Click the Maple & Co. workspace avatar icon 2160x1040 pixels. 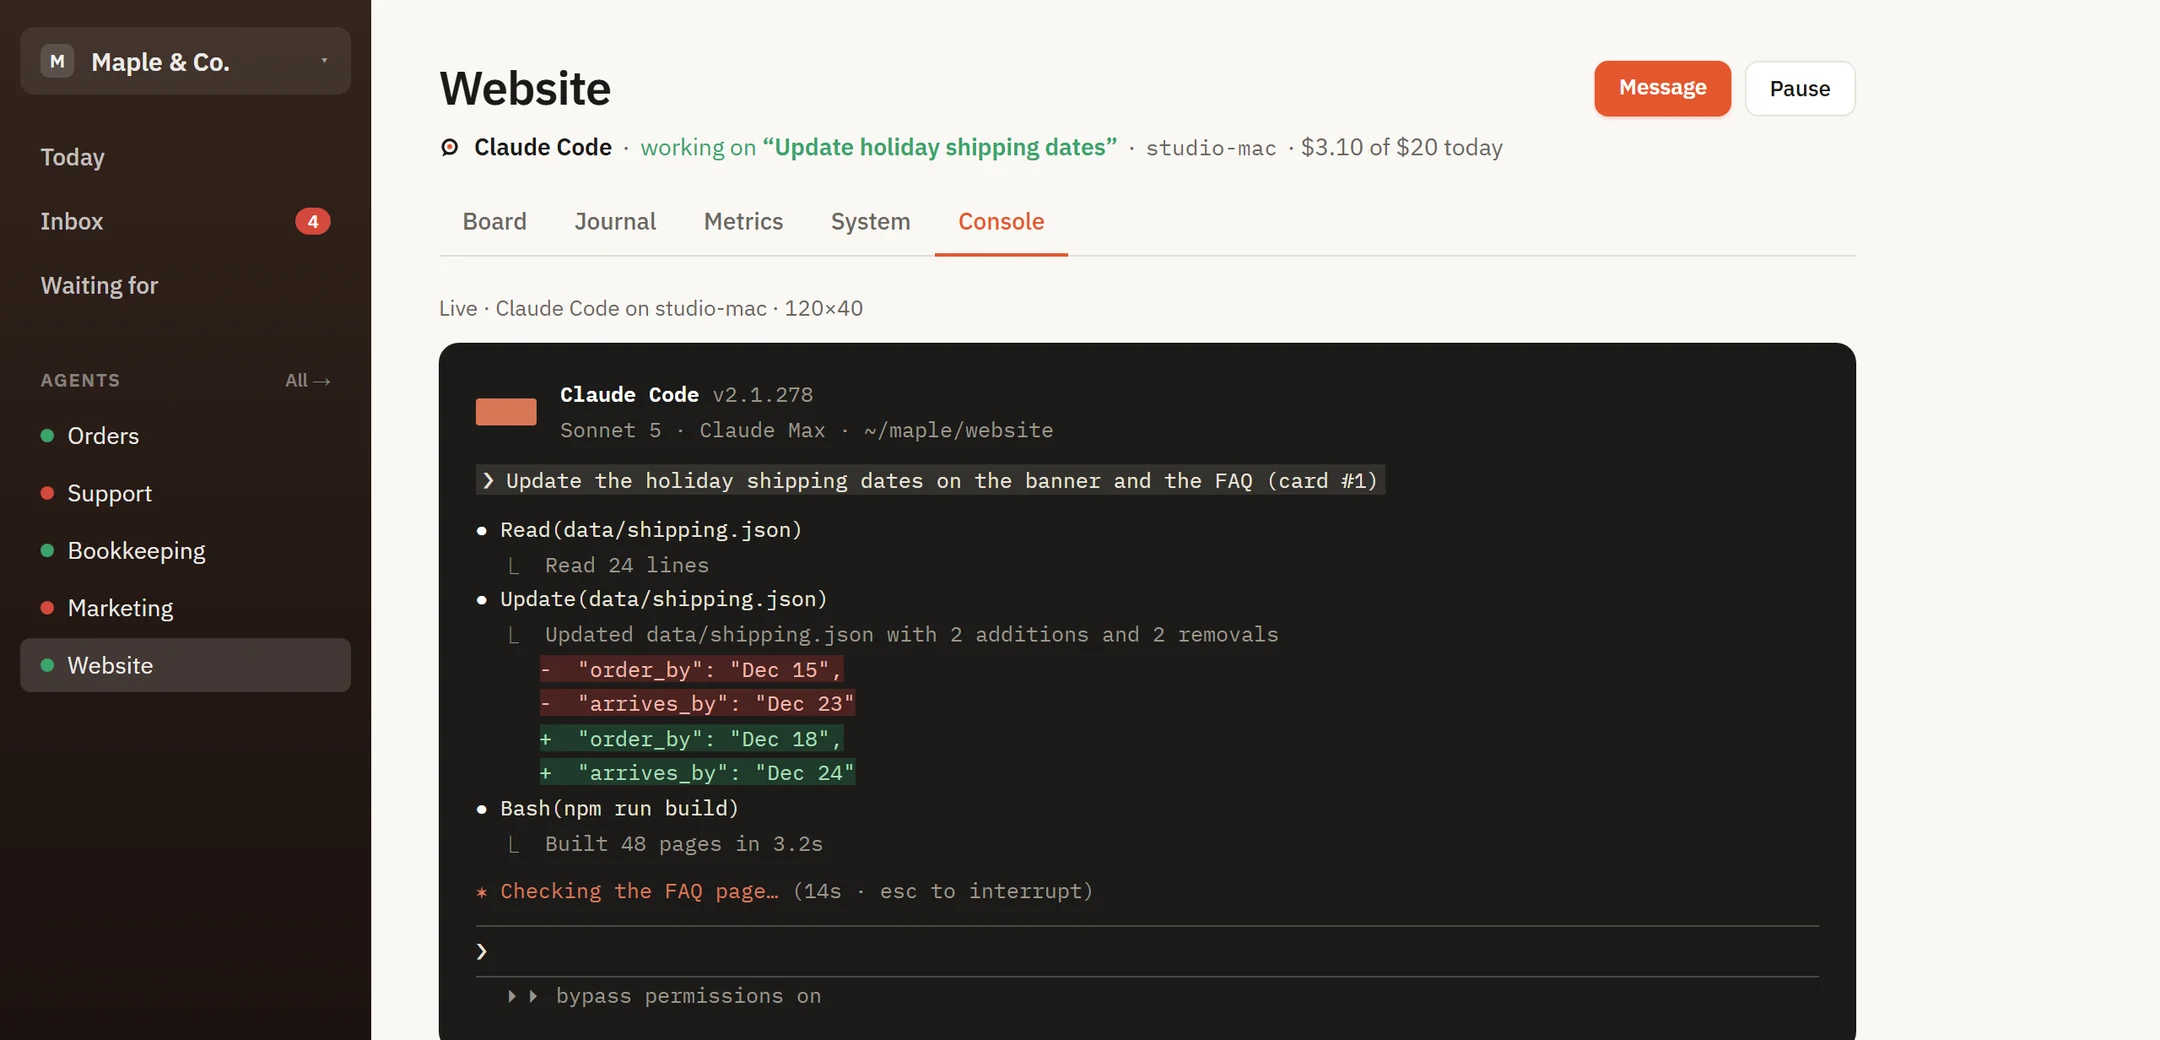tap(57, 61)
